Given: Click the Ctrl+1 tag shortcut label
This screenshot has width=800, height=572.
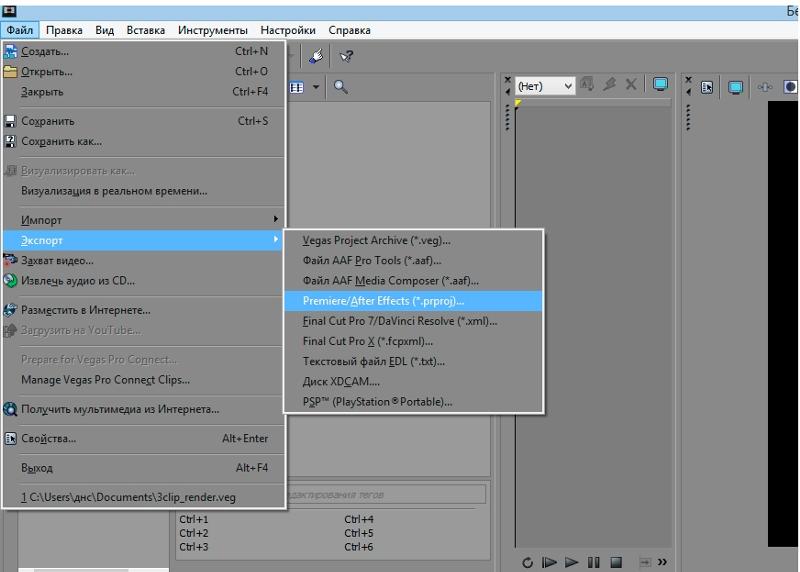Looking at the screenshot, I should click(194, 519).
